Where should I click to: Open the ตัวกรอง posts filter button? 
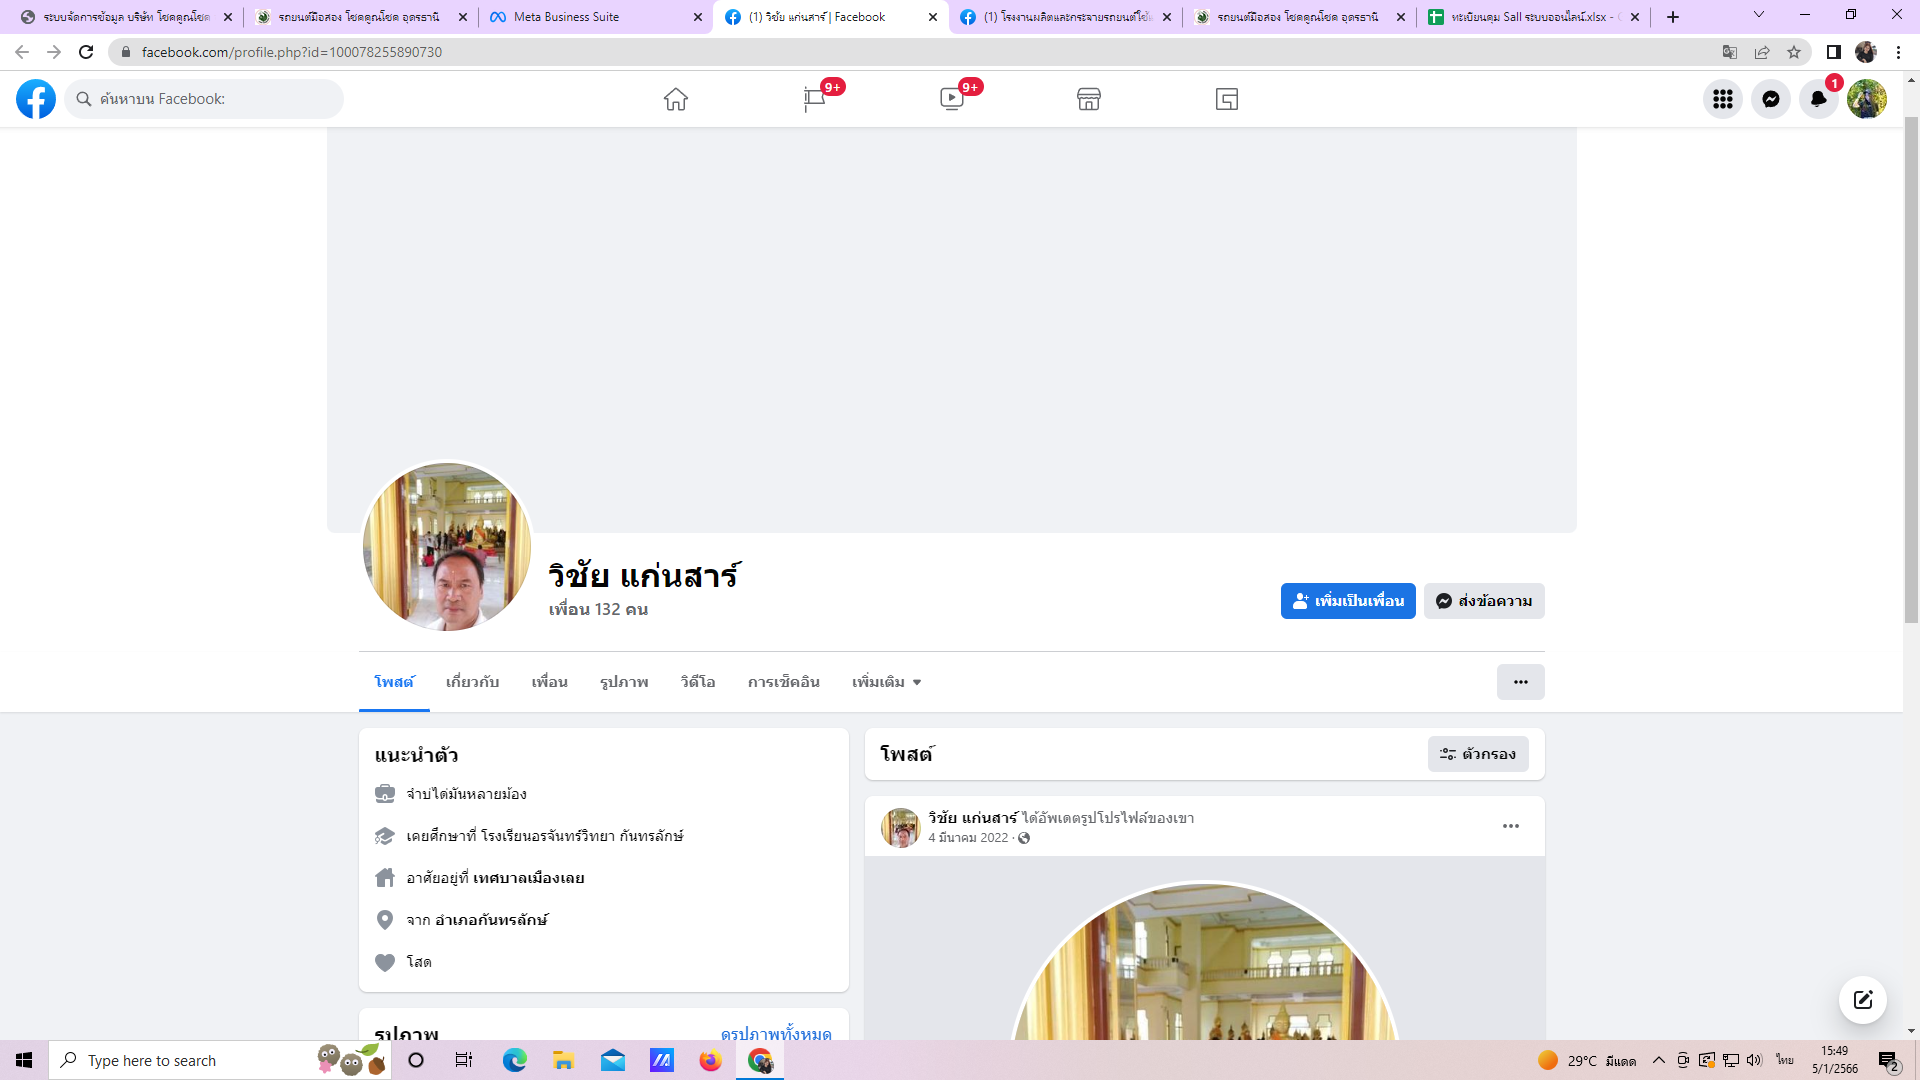1478,754
